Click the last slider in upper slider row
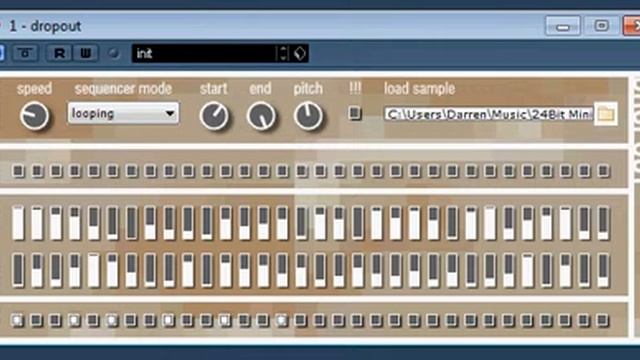The width and height of the screenshot is (640, 360). (x=603, y=223)
